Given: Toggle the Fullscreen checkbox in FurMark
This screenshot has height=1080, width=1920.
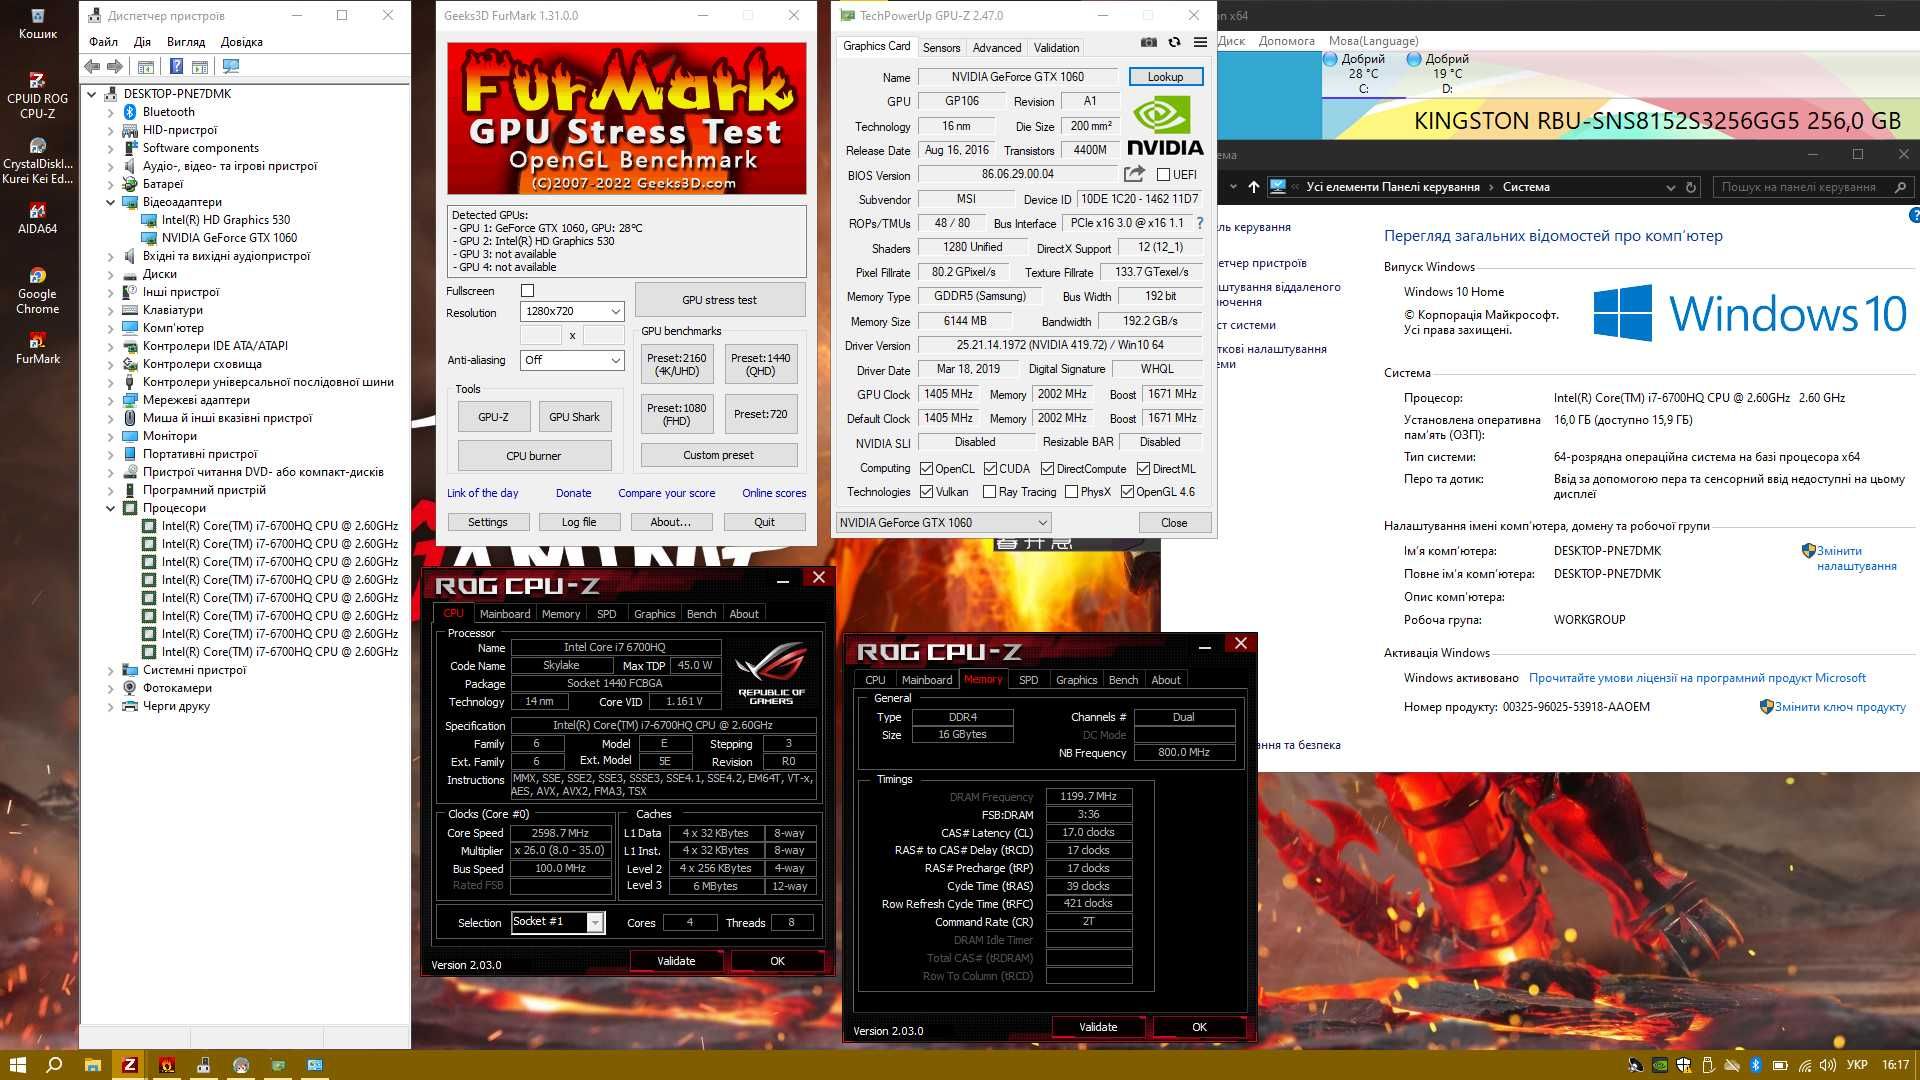Looking at the screenshot, I should 528,290.
